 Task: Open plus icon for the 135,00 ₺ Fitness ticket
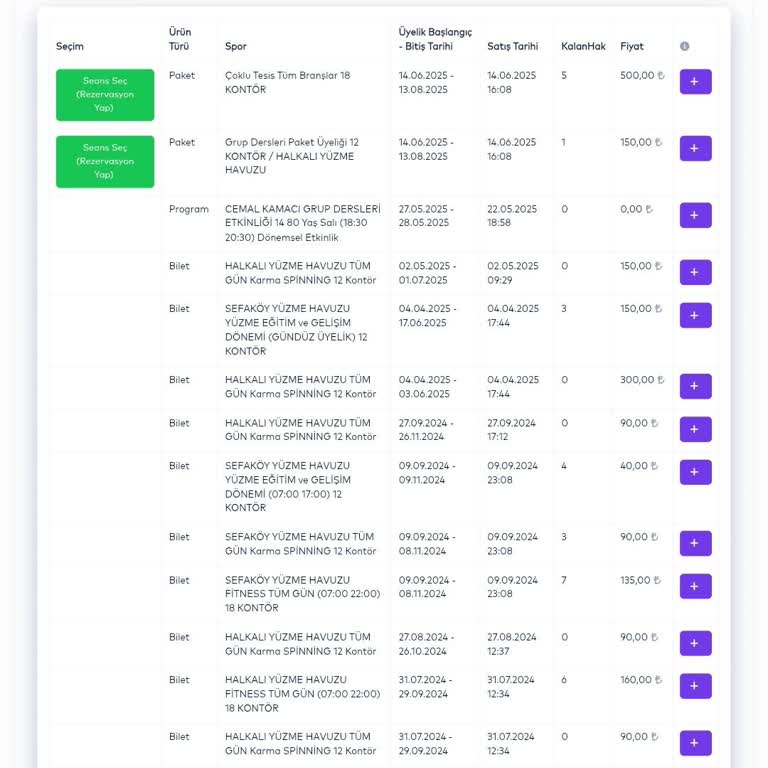695,586
